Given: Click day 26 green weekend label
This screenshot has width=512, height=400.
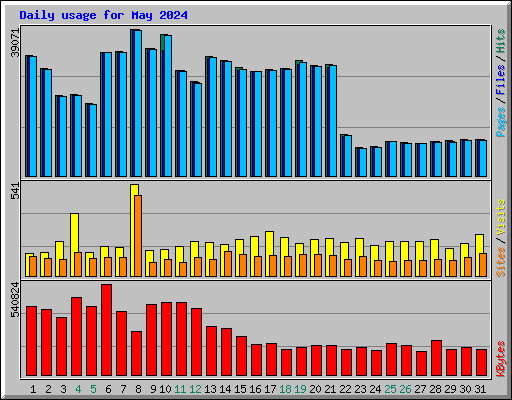Looking at the screenshot, I should (x=405, y=389).
